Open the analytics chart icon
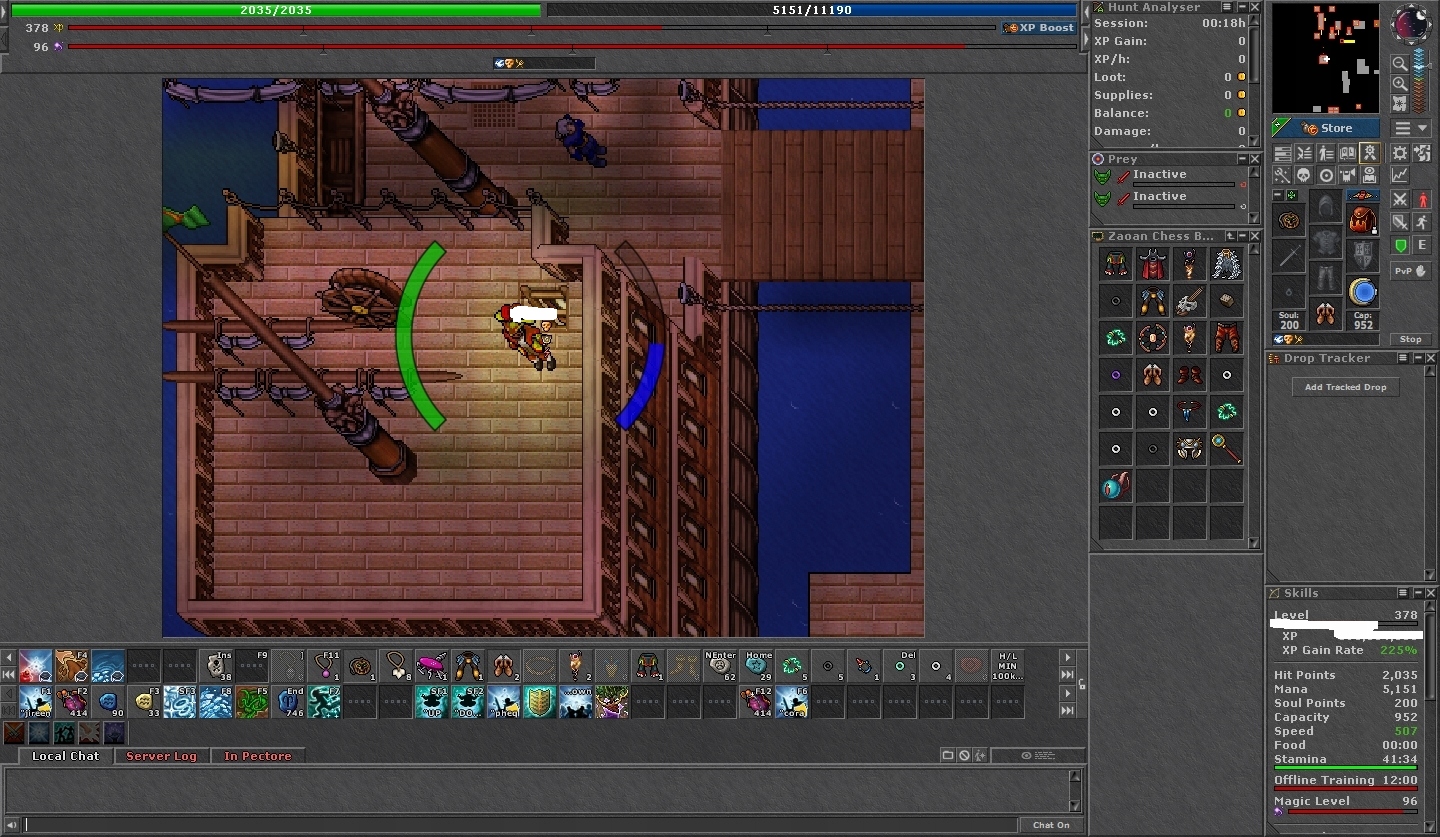 point(1400,174)
